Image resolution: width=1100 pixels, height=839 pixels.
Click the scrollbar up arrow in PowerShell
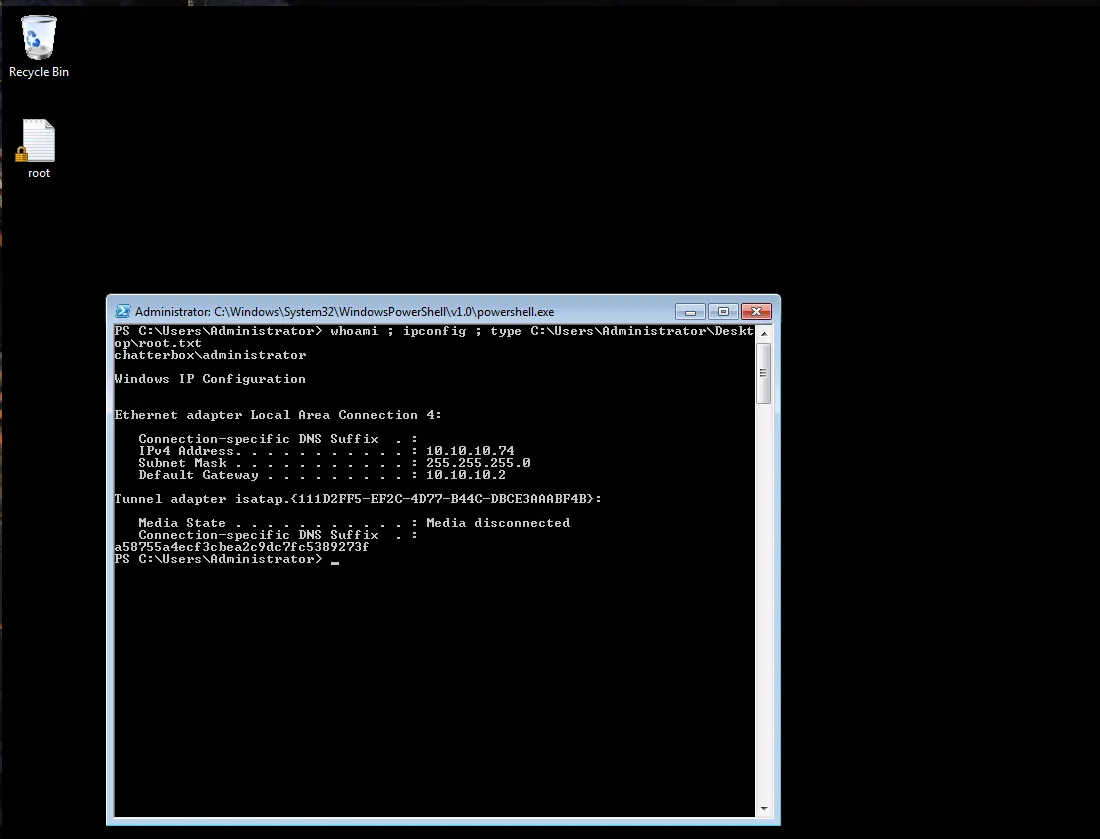[x=764, y=332]
